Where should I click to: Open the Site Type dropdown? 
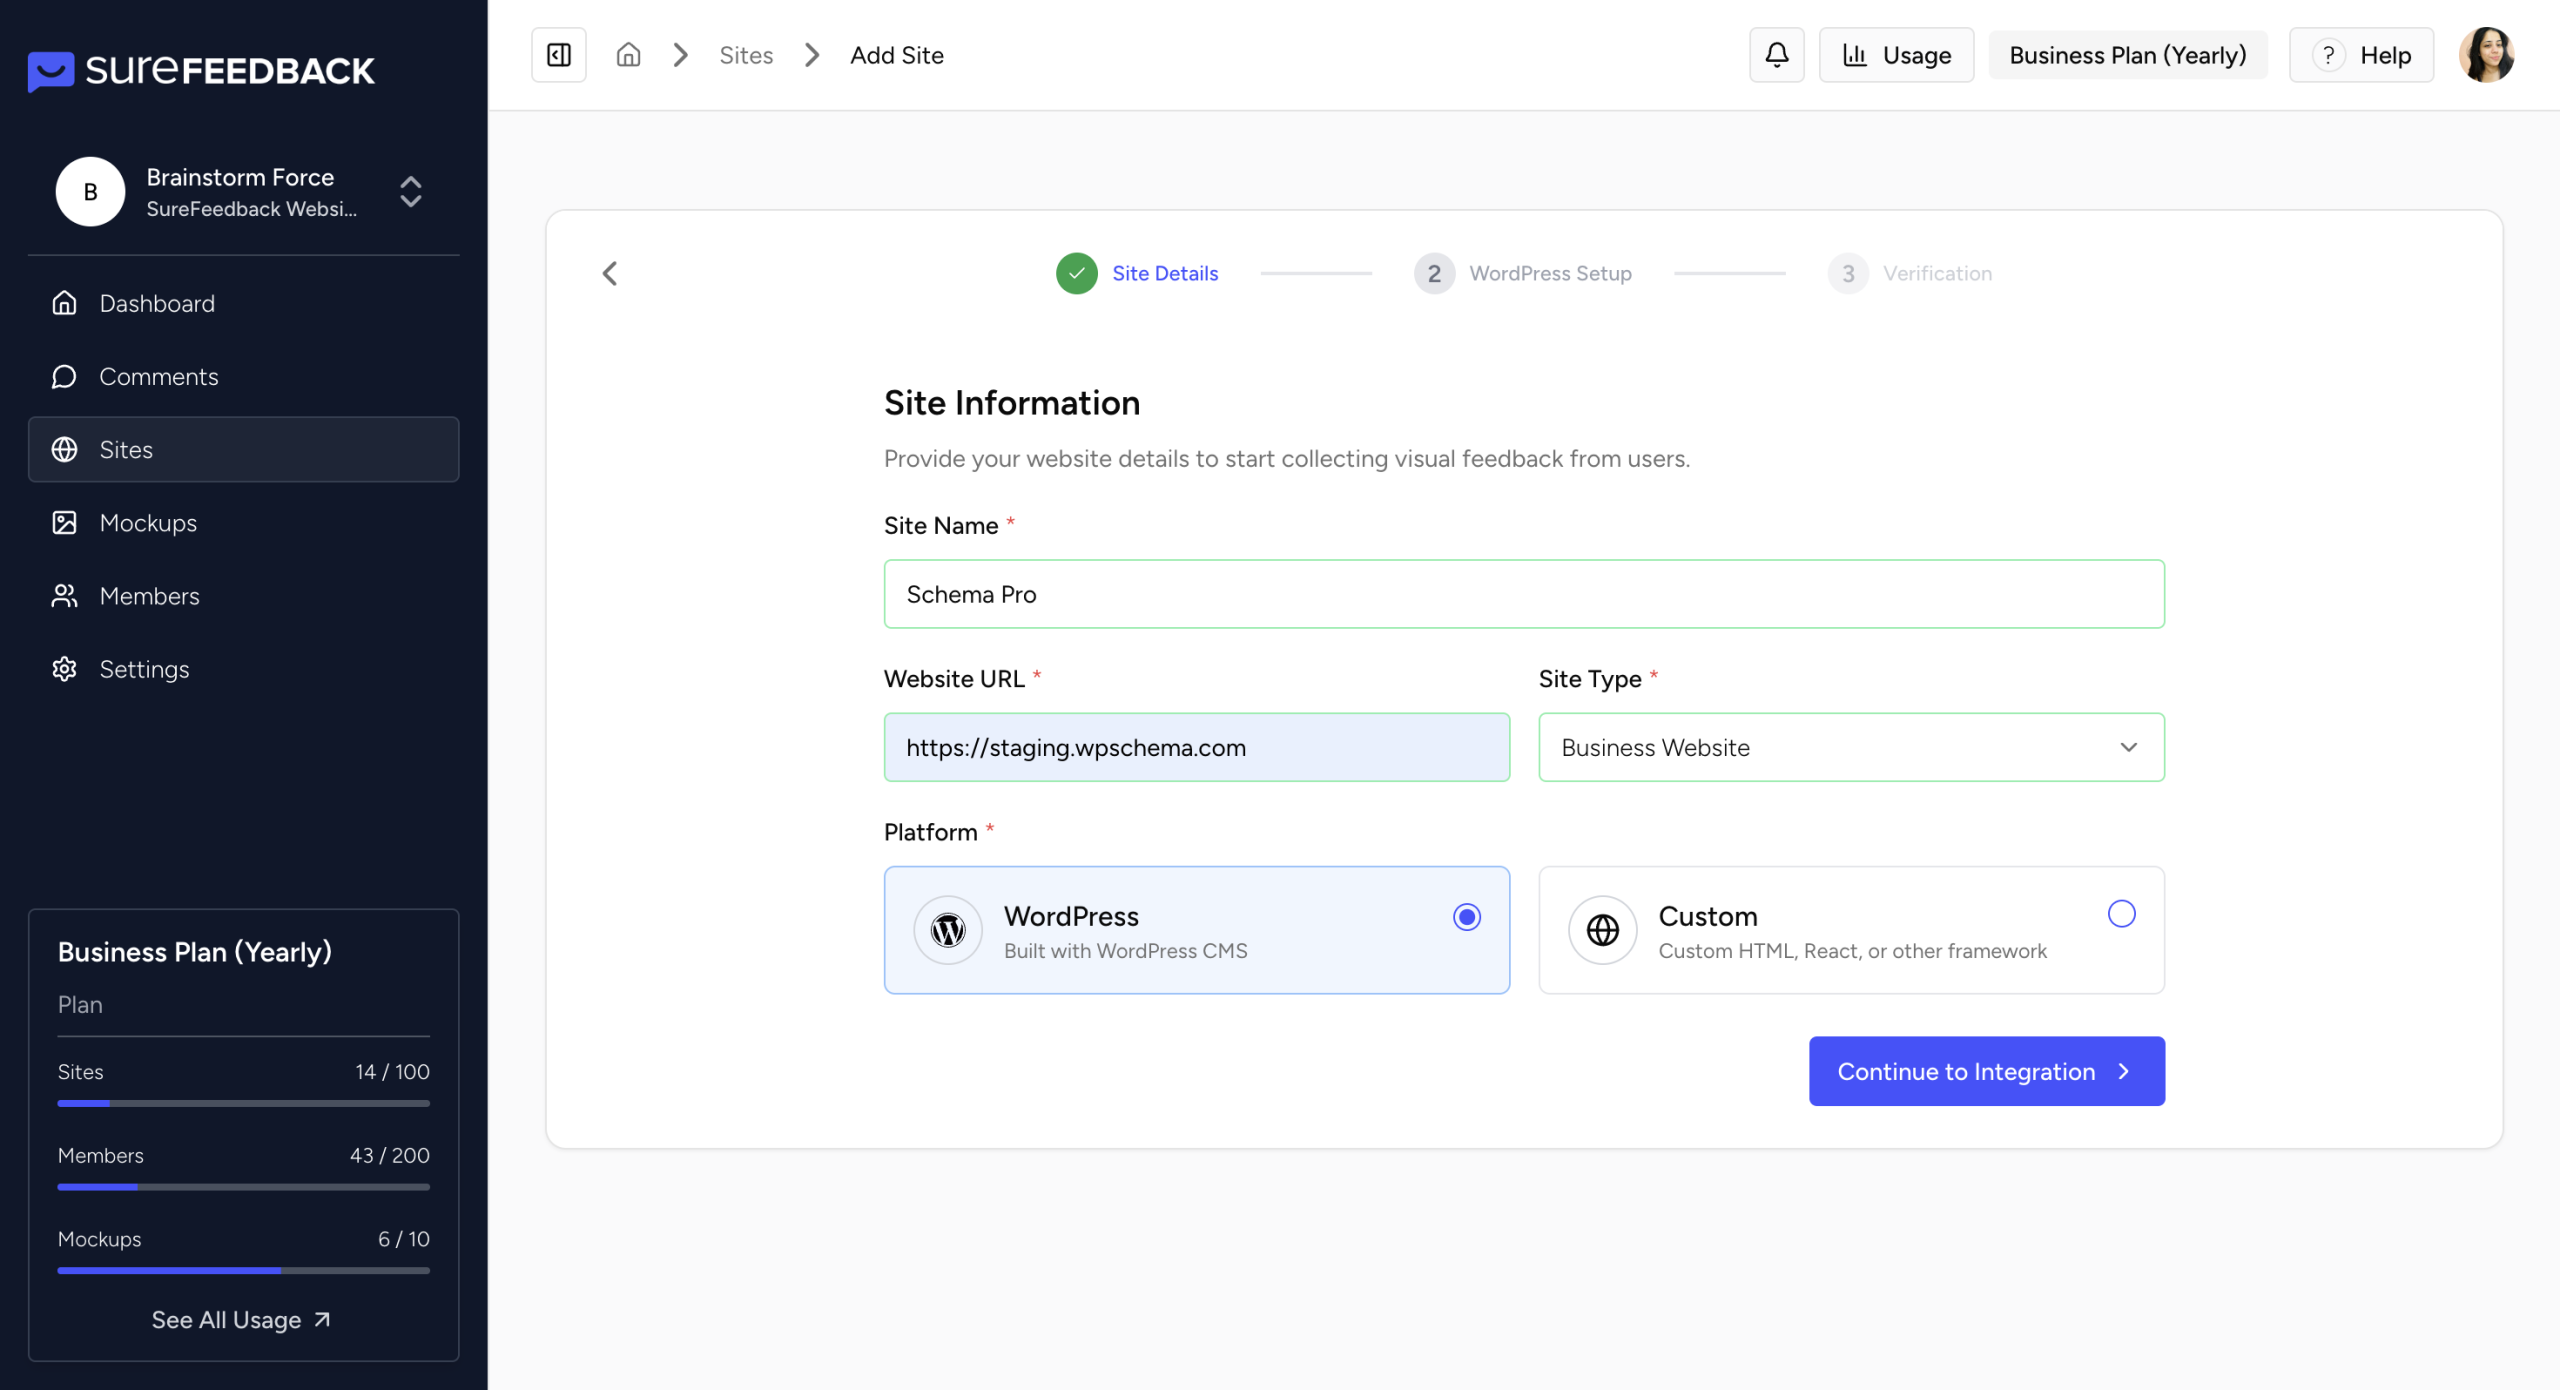pyautogui.click(x=1851, y=747)
